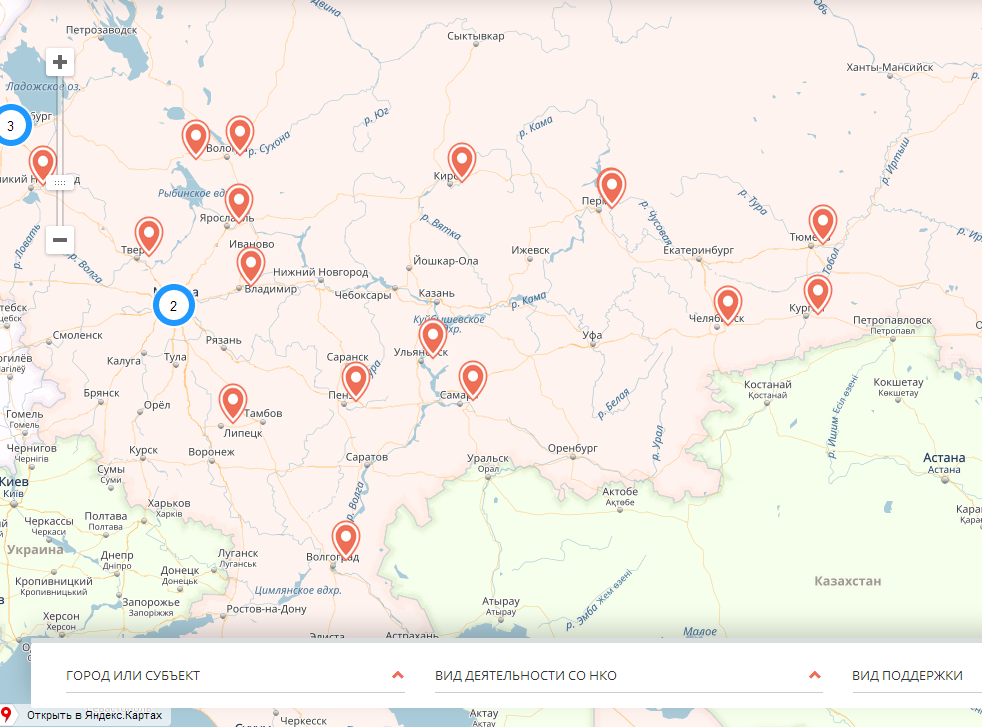Click the map pin near Киров
982x727 pixels.
[x=461, y=160]
